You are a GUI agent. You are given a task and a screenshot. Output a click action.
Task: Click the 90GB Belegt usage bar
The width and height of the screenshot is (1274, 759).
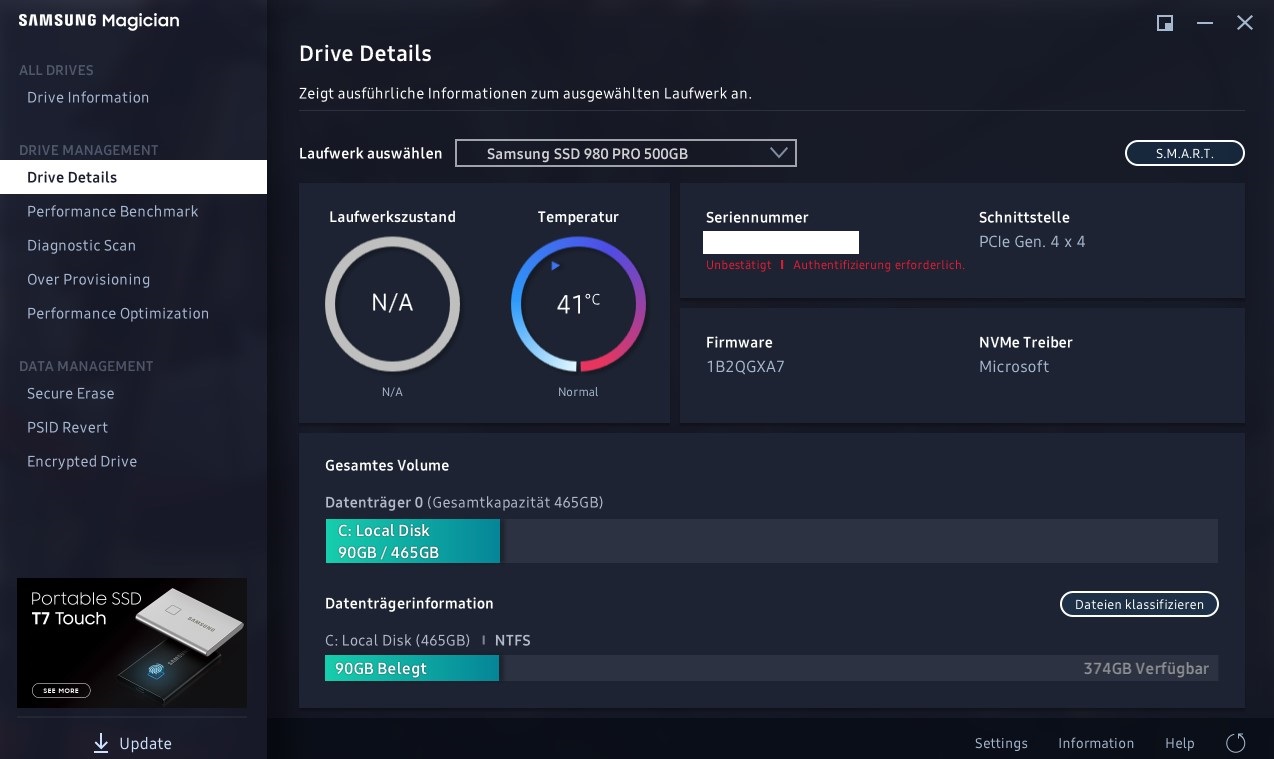[411, 668]
